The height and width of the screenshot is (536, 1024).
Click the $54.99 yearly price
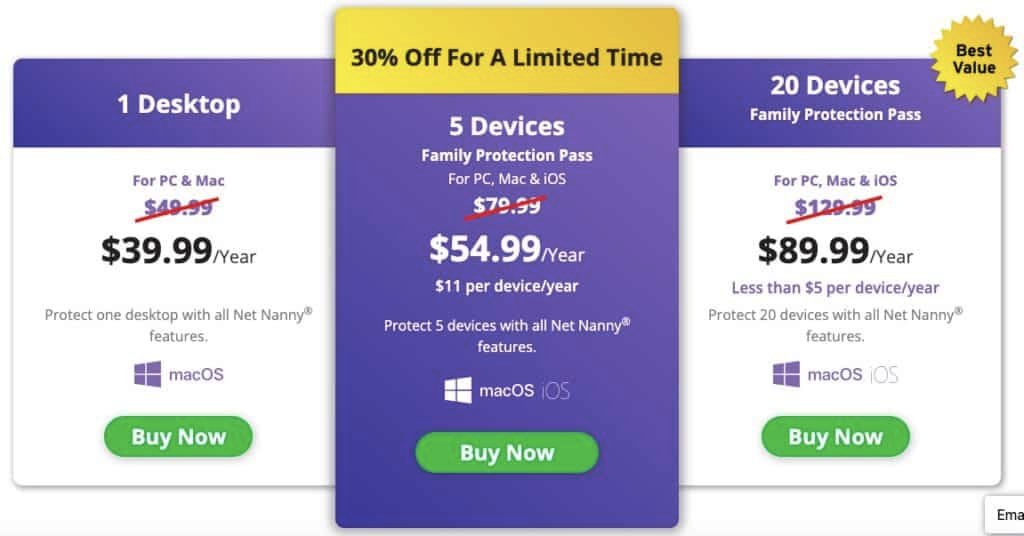[x=507, y=248]
